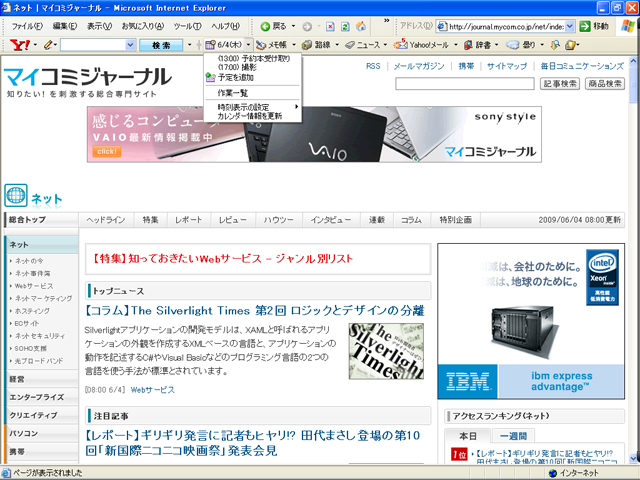Open the 表示(V) menu
The width and height of the screenshot is (640, 480).
[99, 26]
